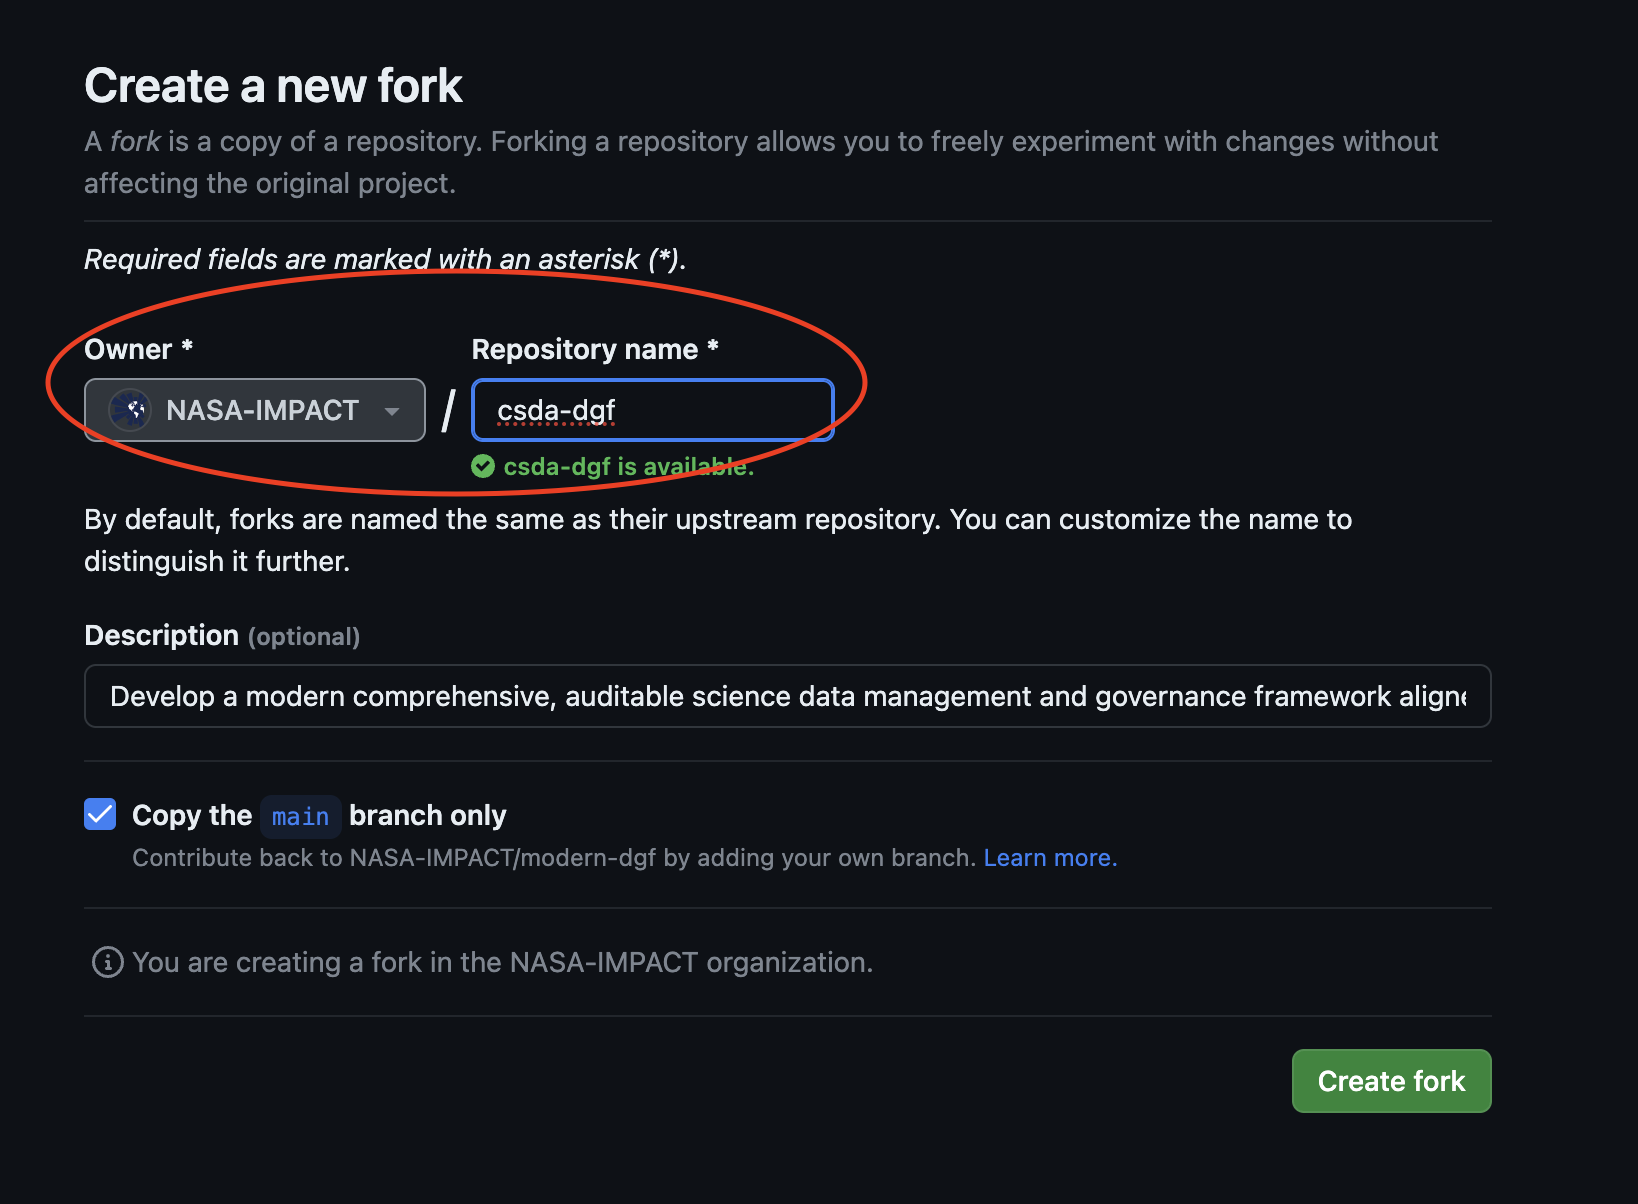This screenshot has width=1638, height=1204.
Task: Click the "Contribute back to NASA-IMPACT/modern-dgf" help text
Action: click(554, 858)
